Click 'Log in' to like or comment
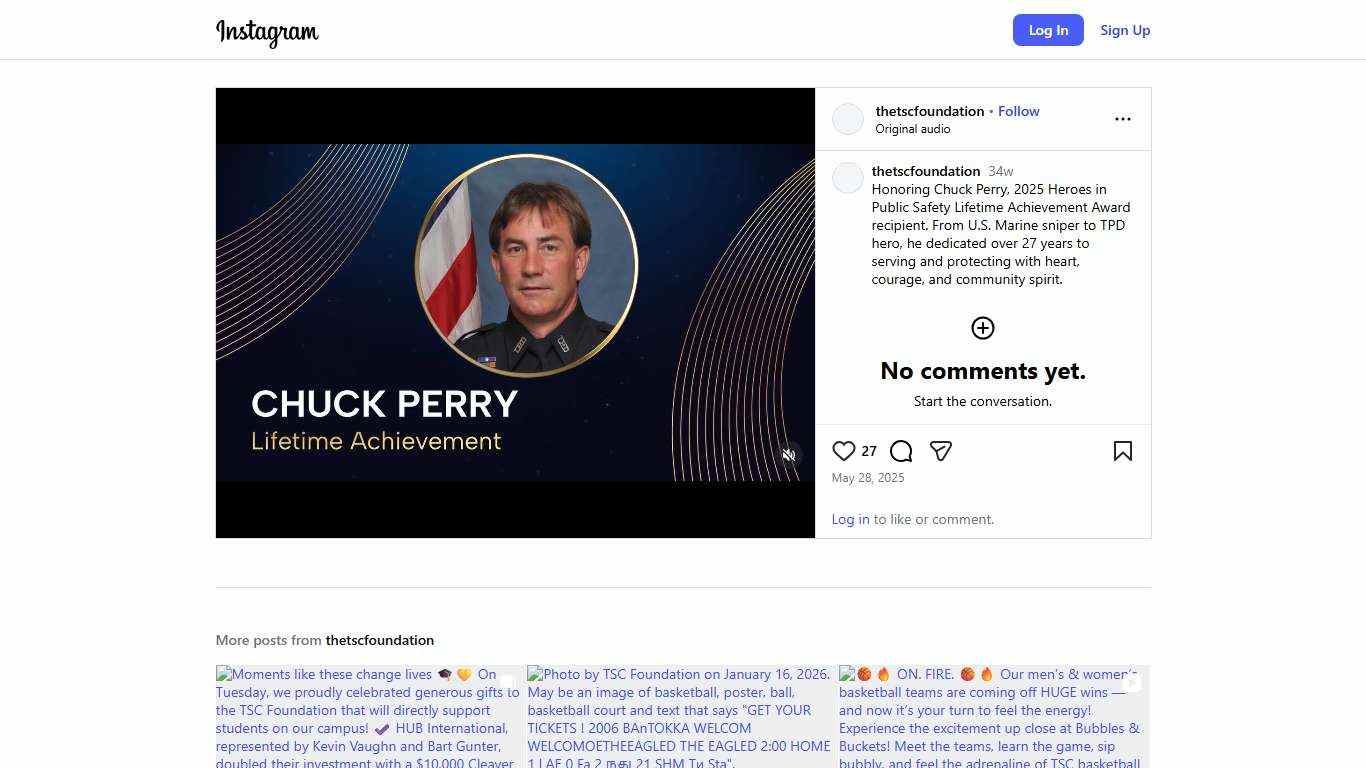 click(x=850, y=519)
